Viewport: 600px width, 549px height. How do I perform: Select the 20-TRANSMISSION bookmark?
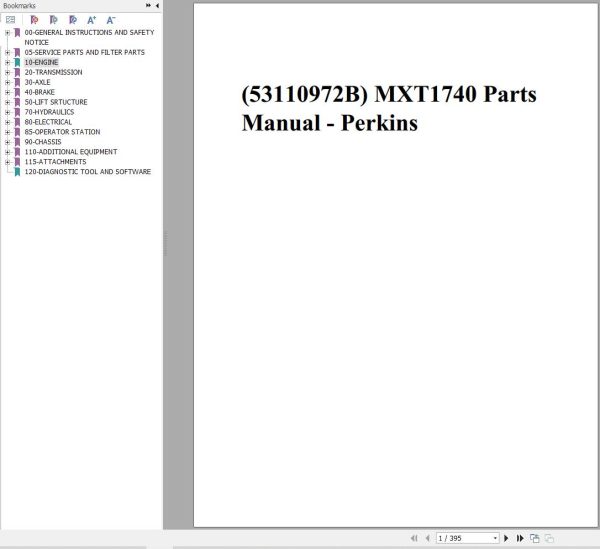53,72
